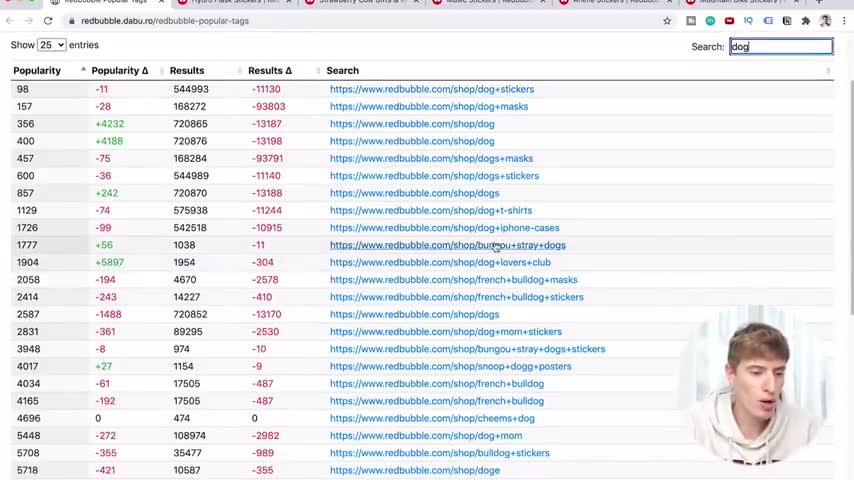Image resolution: width=854 pixels, height=480 pixels.
Task: Open the red YouTube-style extension icon
Action: coord(729,21)
